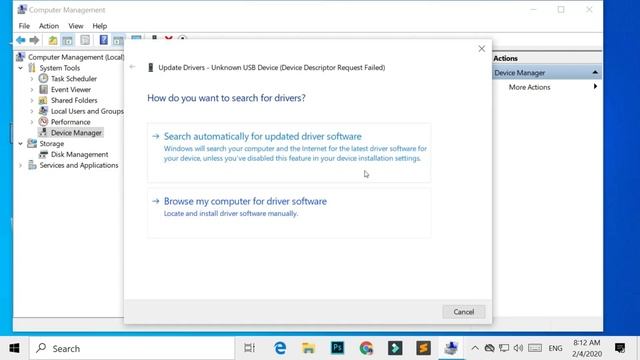This screenshot has height=360, width=640.
Task: Open the Filmora icon on the taskbar
Action: coord(395,348)
